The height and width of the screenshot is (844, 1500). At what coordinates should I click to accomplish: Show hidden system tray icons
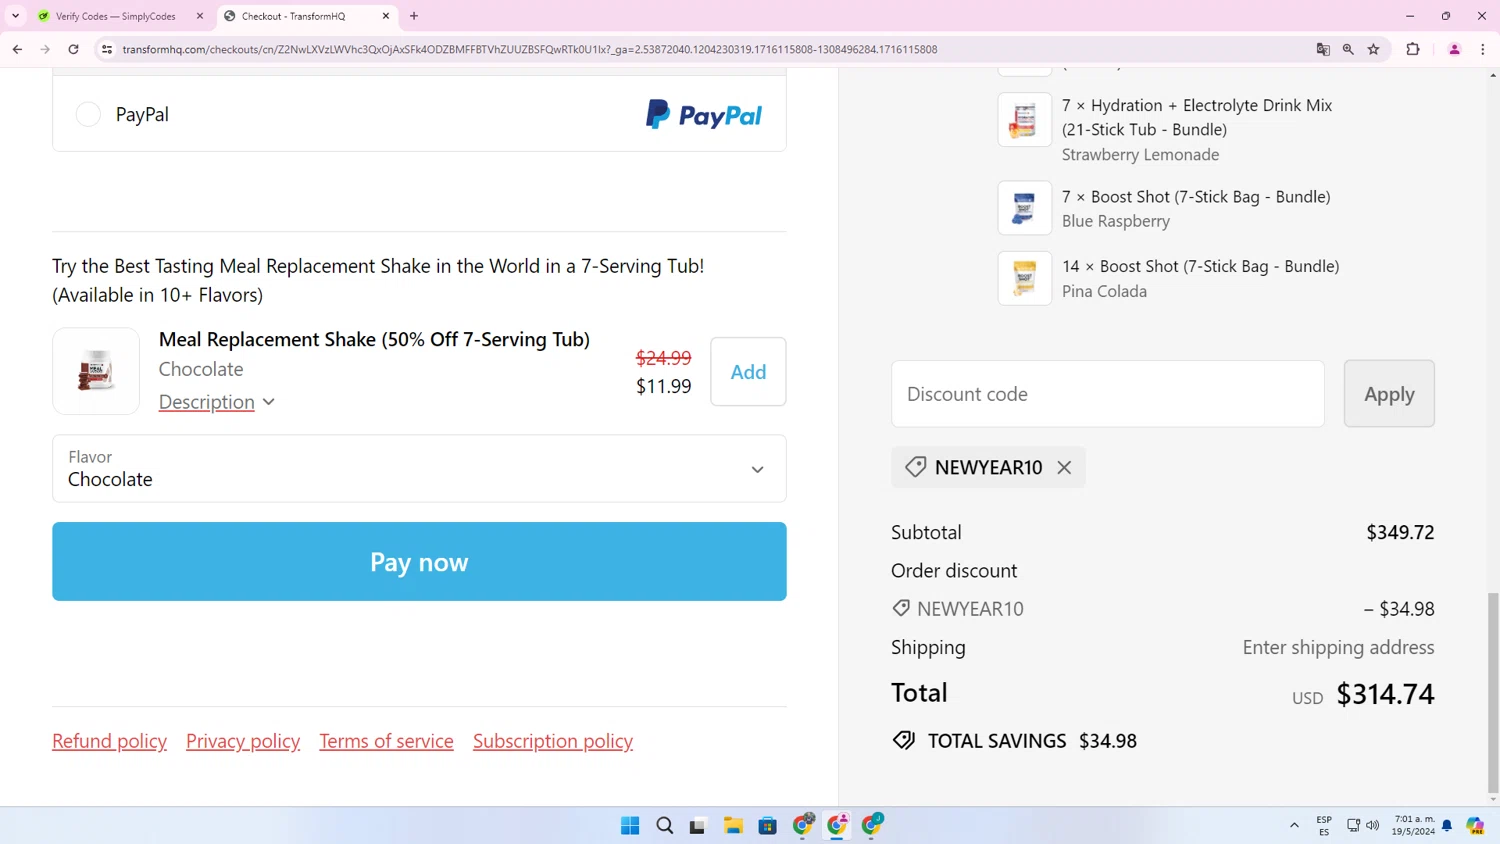pos(1294,826)
